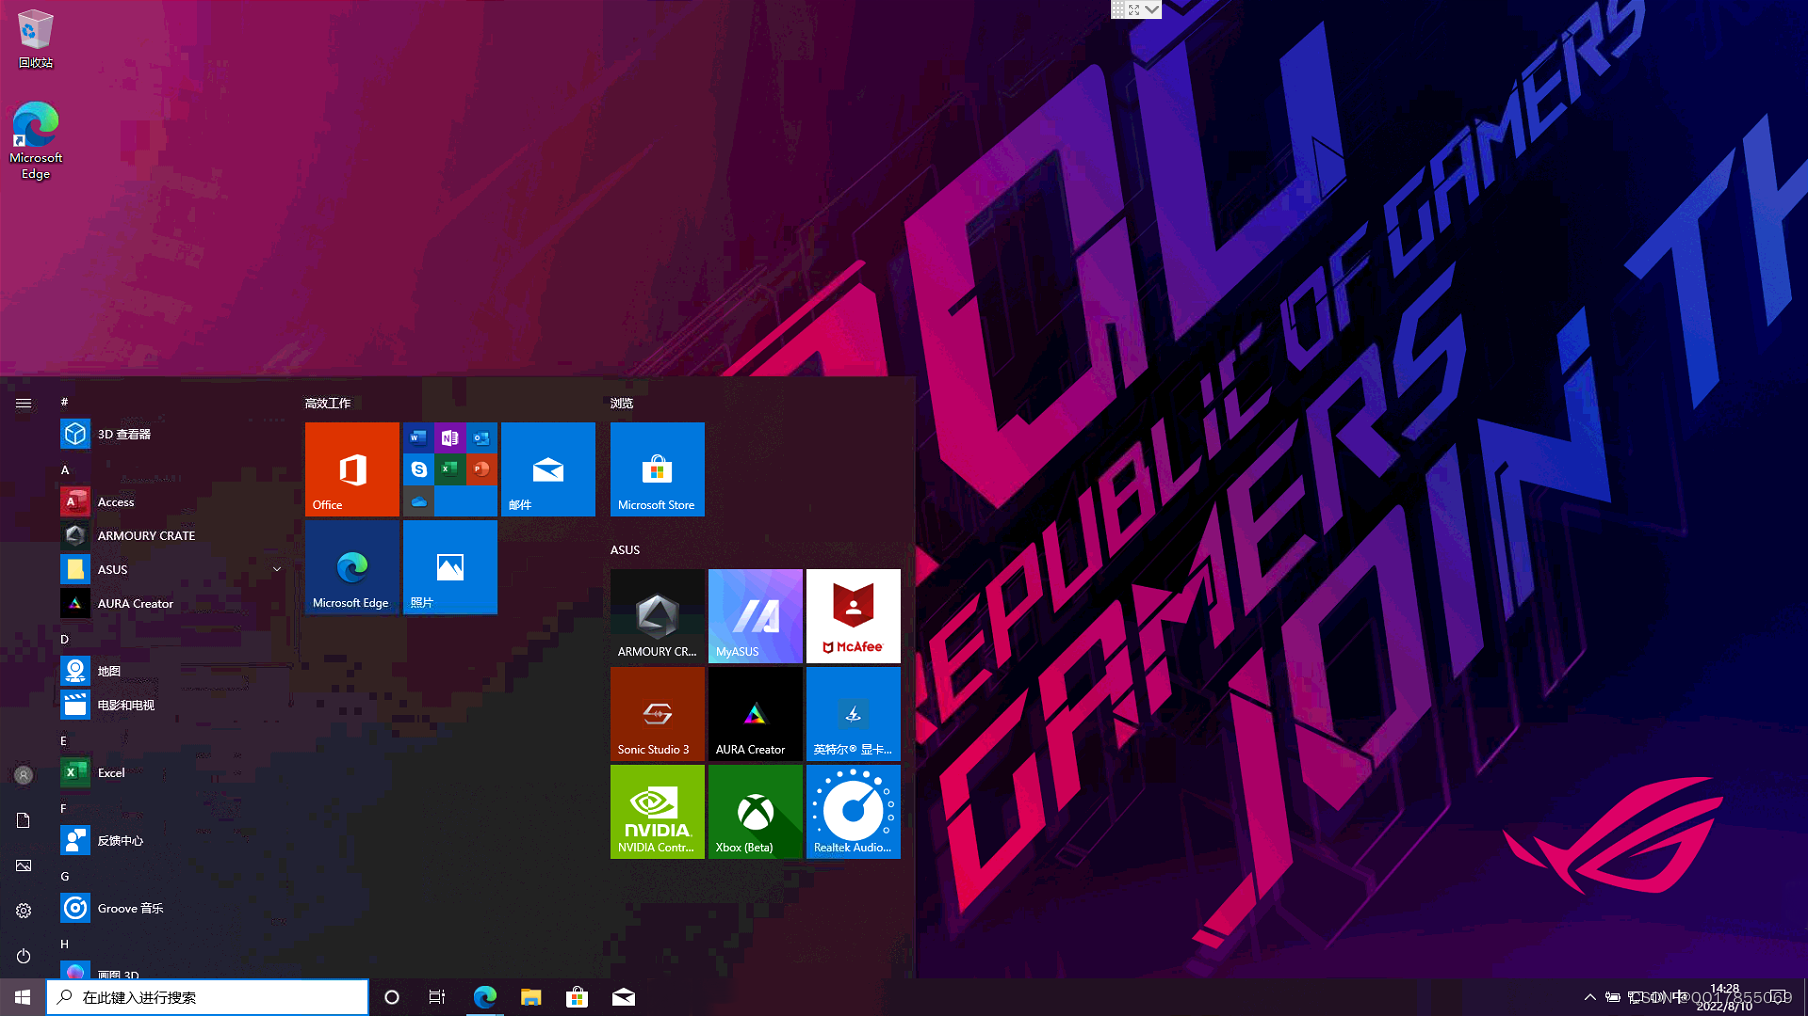Open the AURA Creator tile
Screen dimensions: 1808x1016
pyautogui.click(x=755, y=714)
